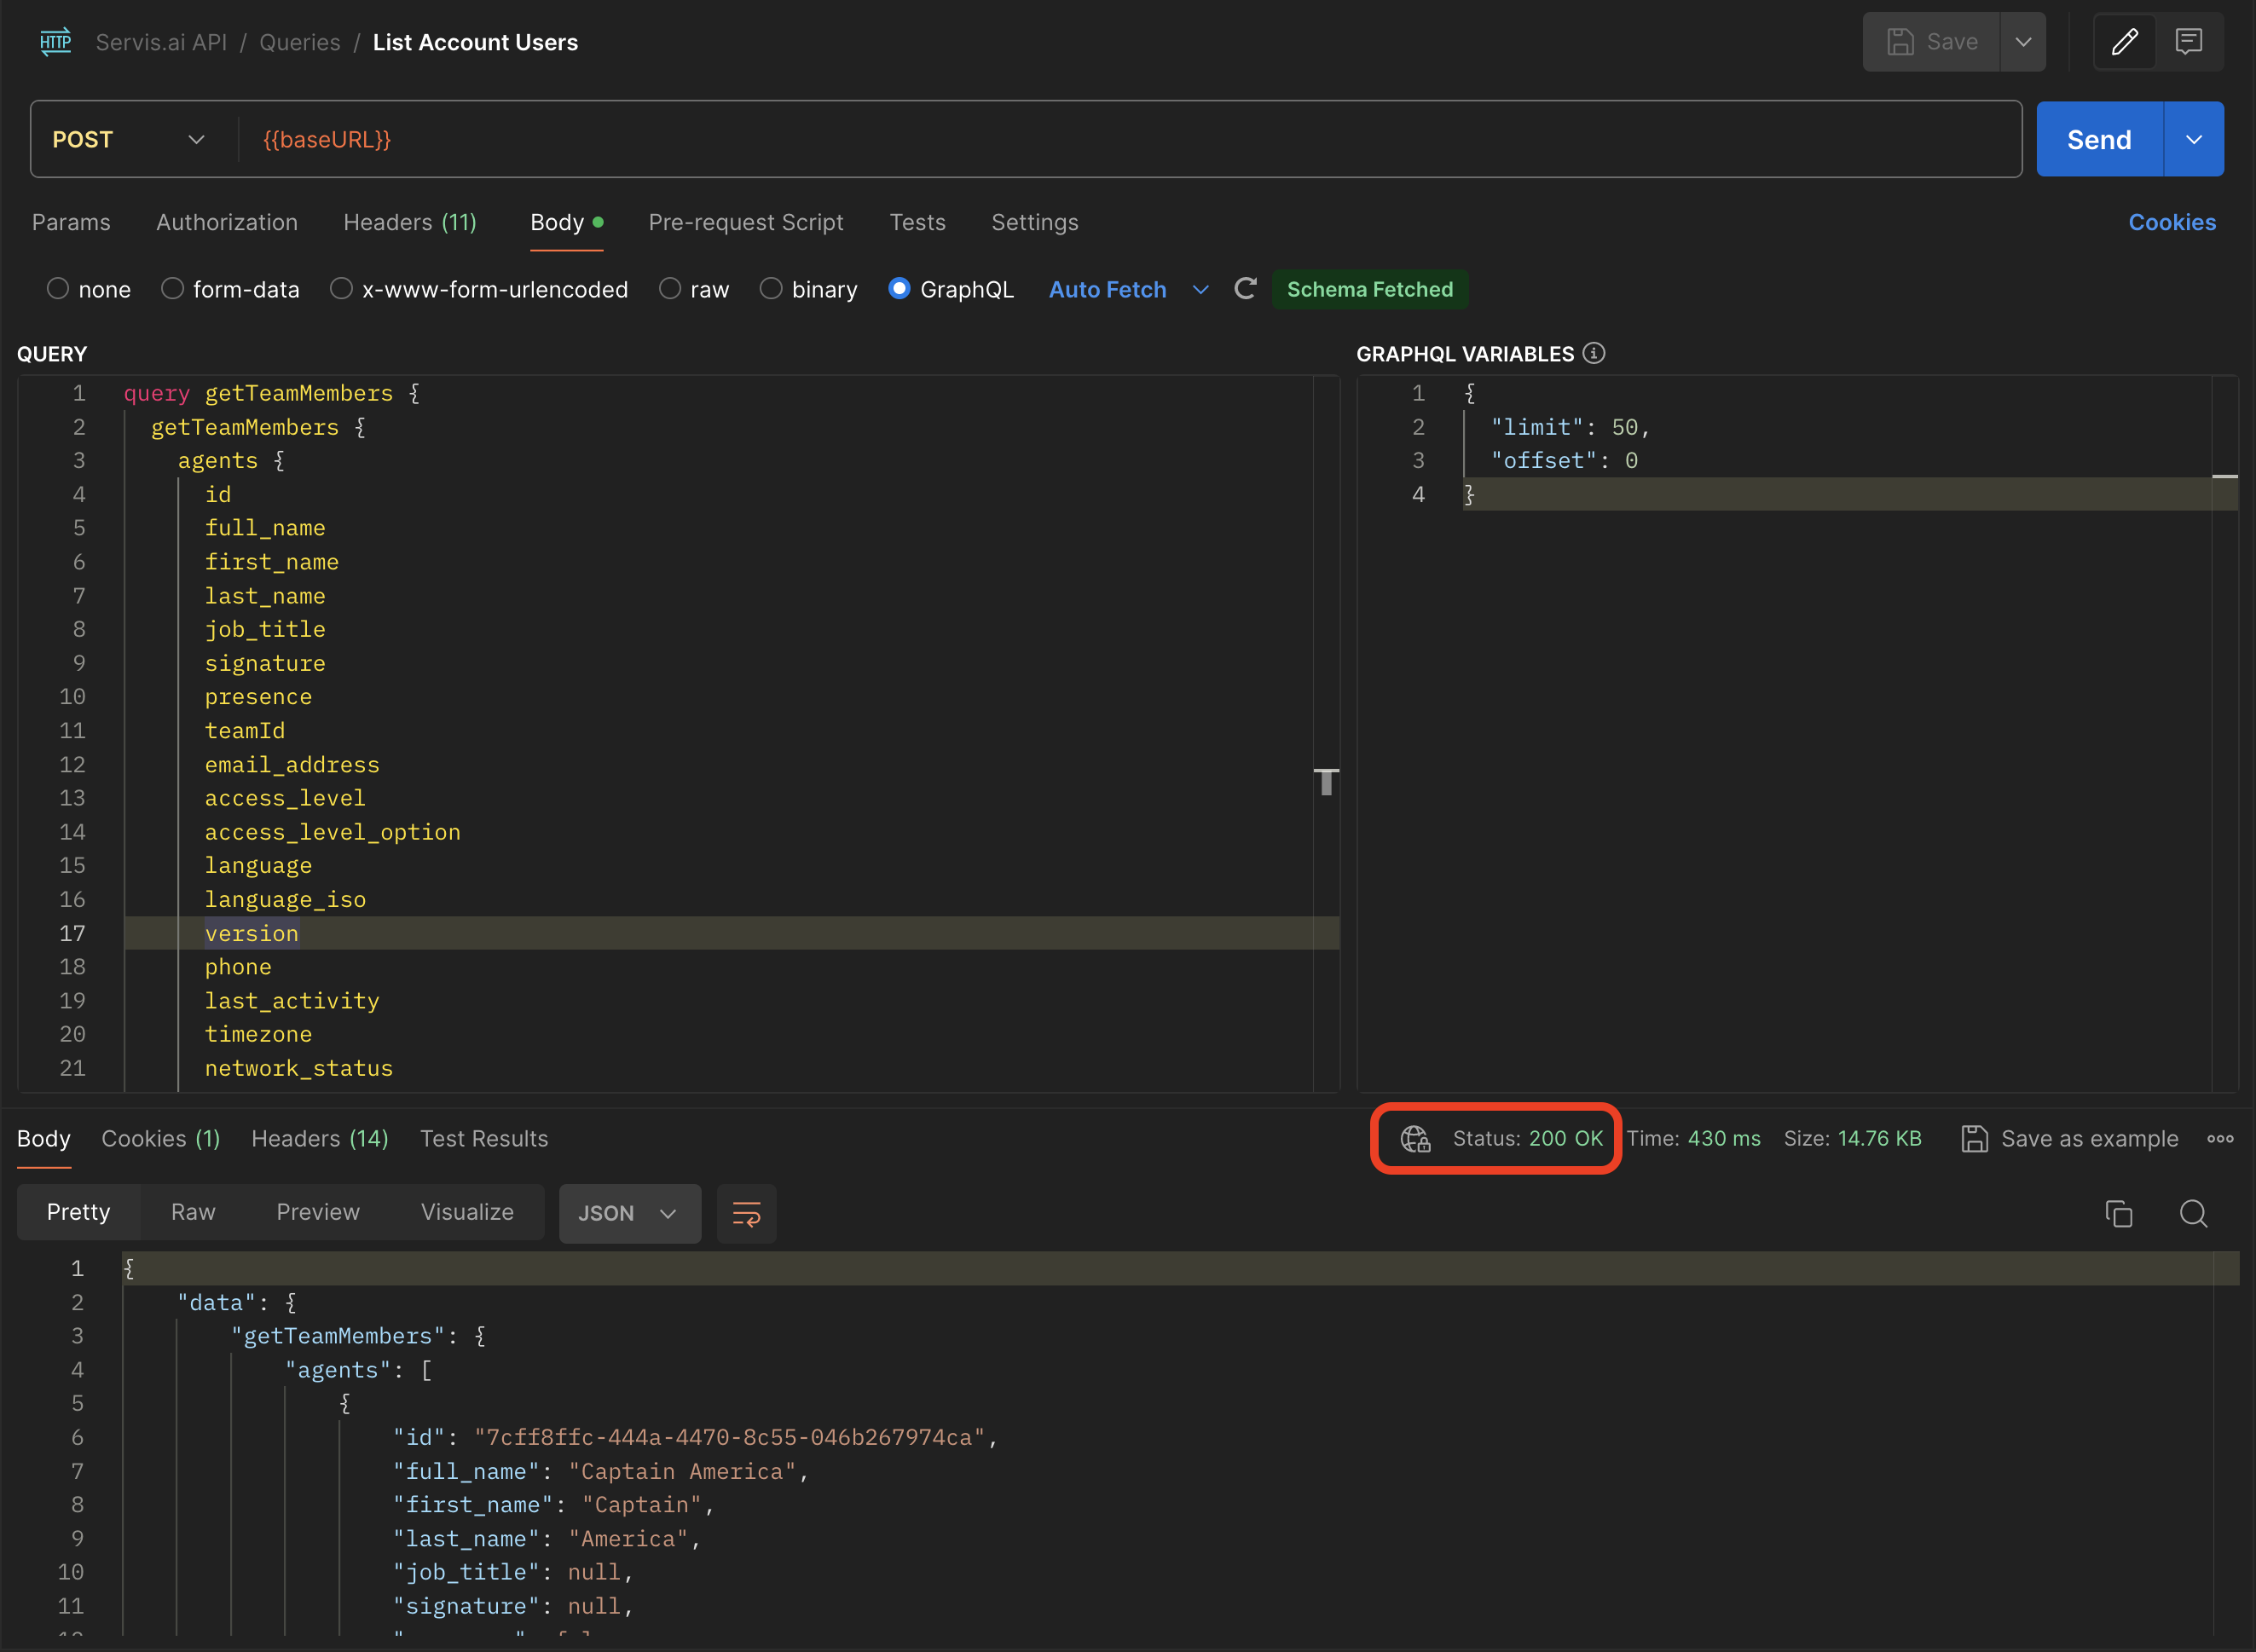Select the none body type
This screenshot has height=1652, width=2256.
[58, 289]
